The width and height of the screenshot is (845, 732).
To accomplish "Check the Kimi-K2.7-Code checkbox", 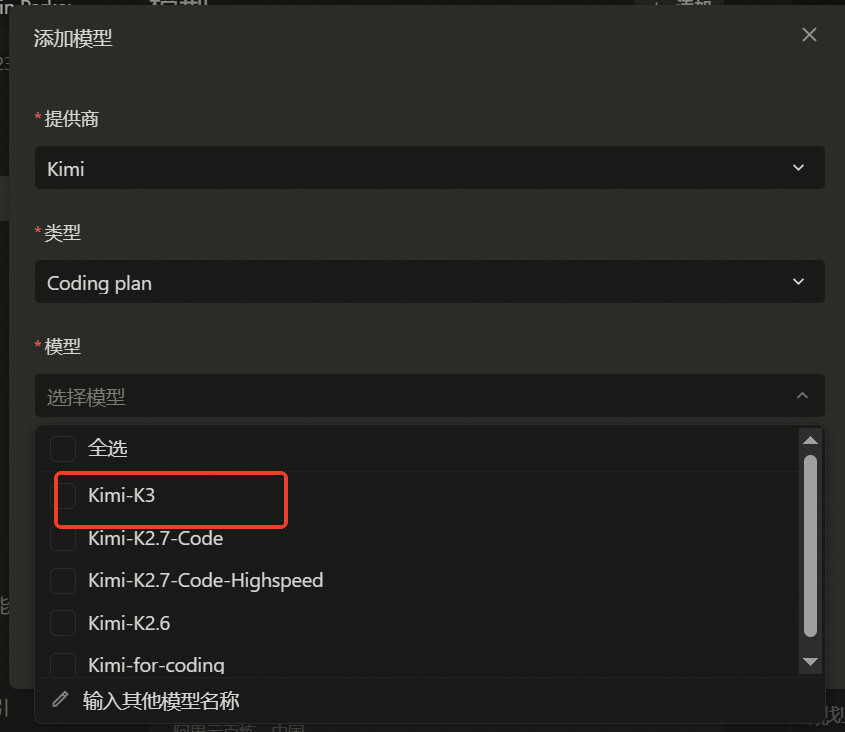I will point(63,540).
